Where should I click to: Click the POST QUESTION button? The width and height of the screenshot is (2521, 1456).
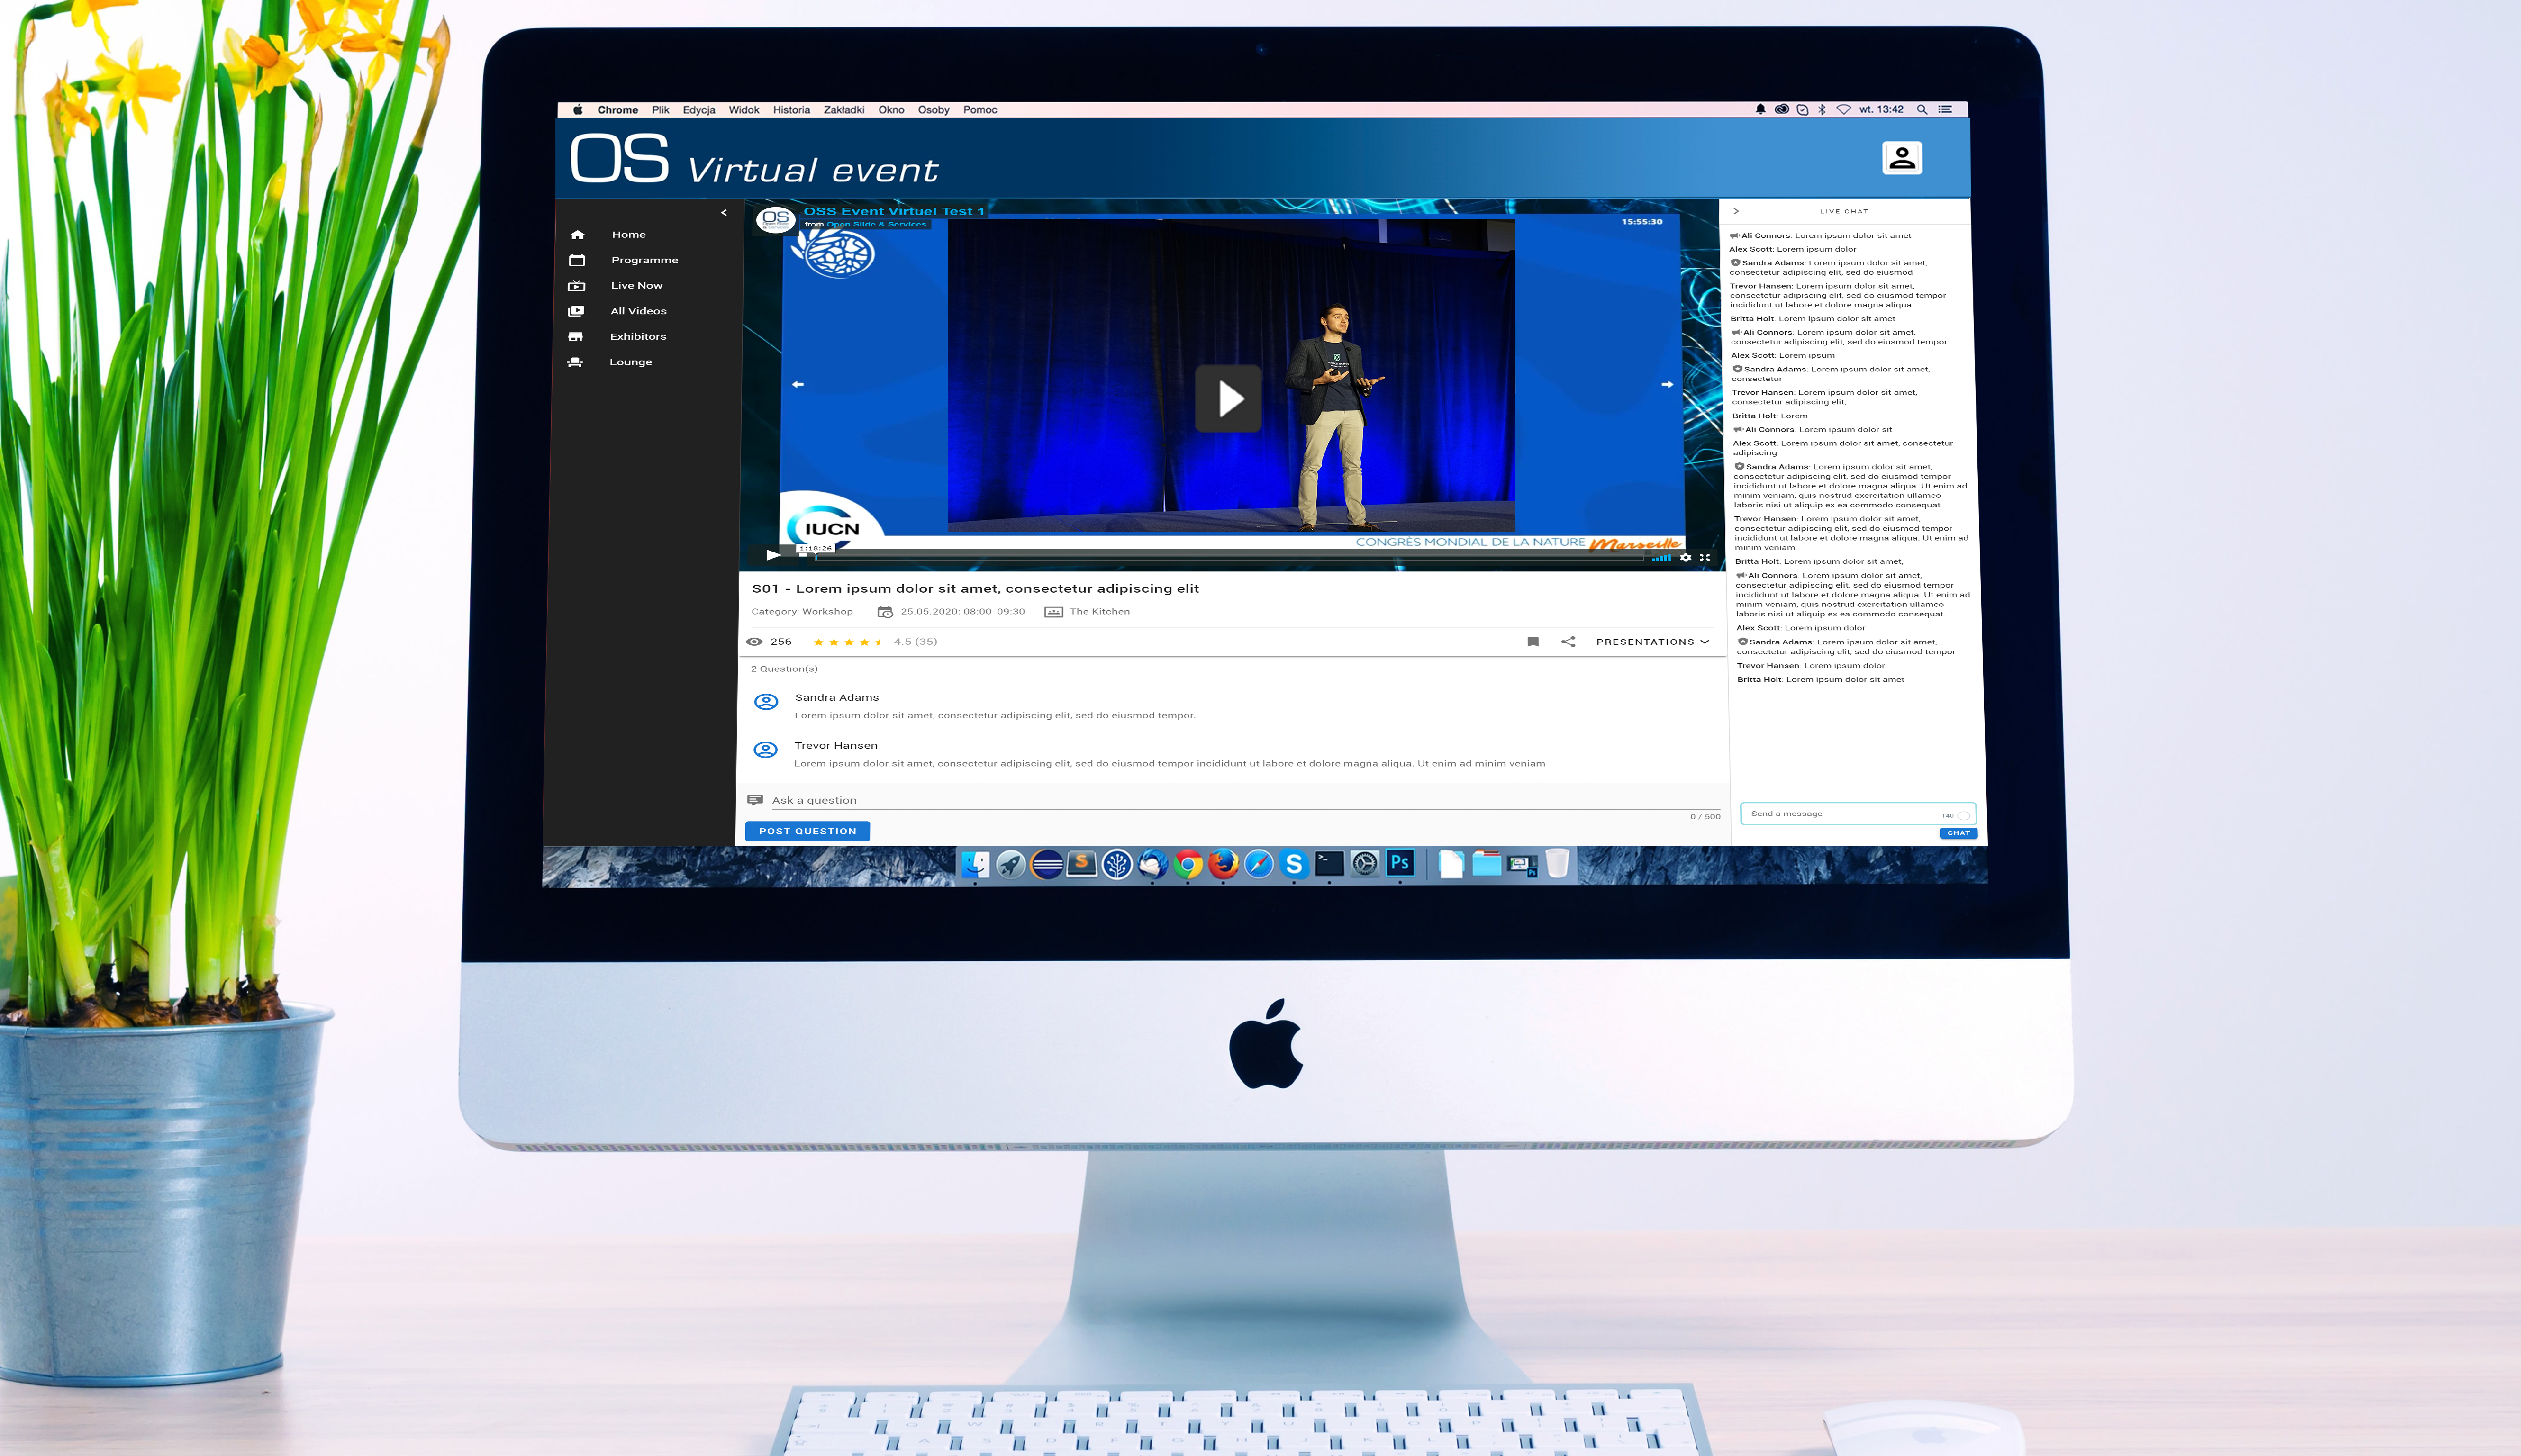(807, 831)
